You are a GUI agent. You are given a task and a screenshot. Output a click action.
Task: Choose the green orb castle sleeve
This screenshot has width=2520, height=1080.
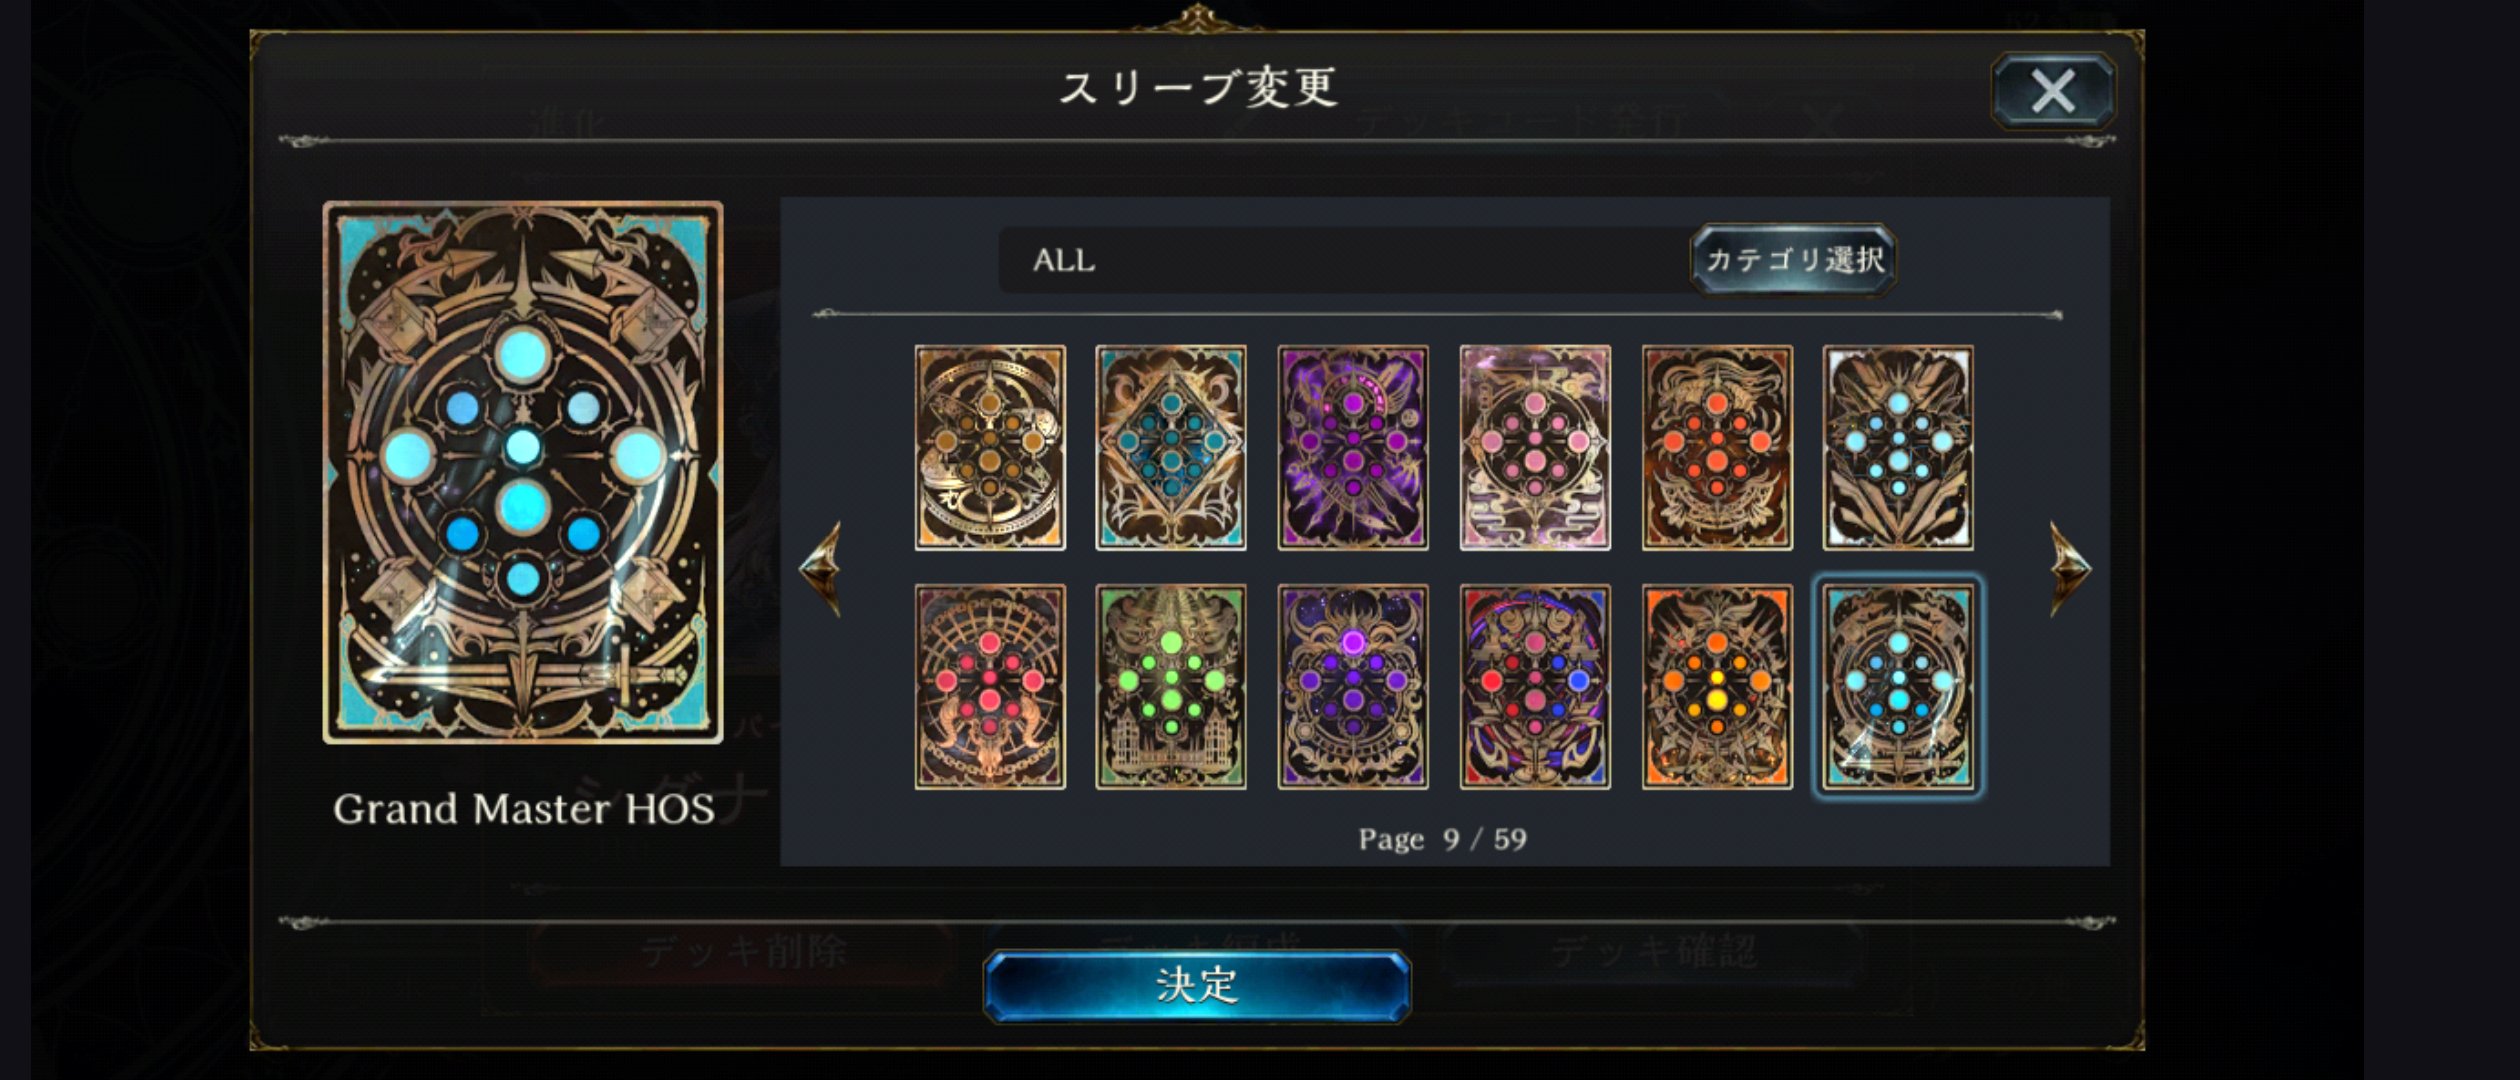coord(1171,687)
